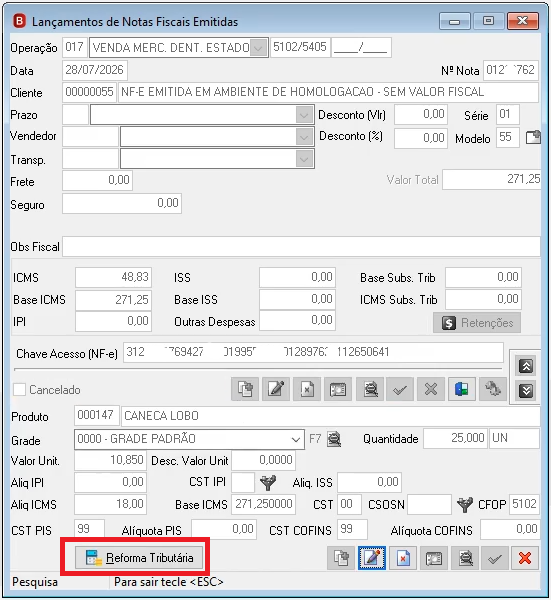The height and width of the screenshot is (600, 551).
Task: Click the Alíquota COFINS field
Action: [510, 530]
